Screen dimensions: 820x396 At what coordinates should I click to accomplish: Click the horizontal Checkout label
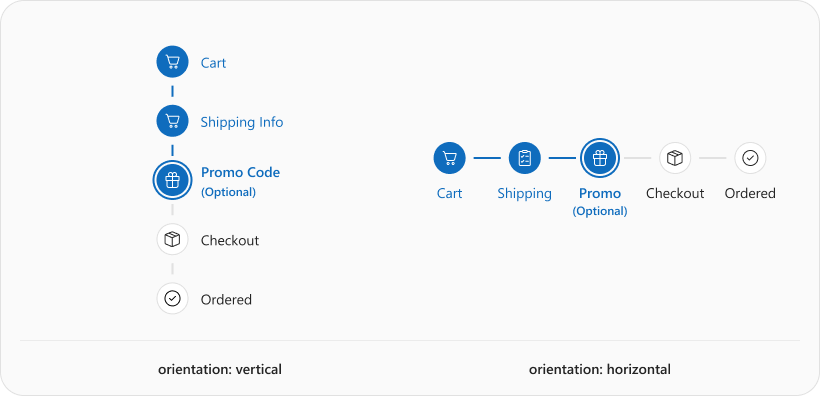click(x=675, y=194)
